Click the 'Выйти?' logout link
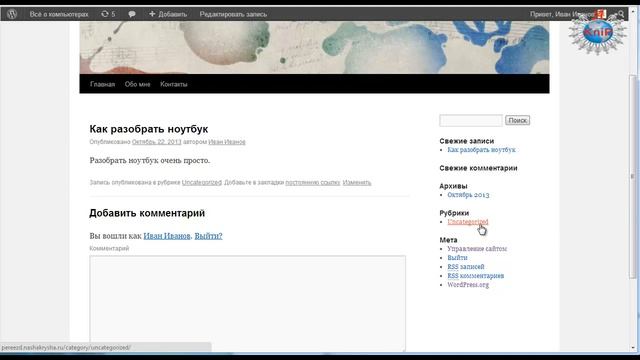This screenshot has width=640, height=360. tap(208, 236)
